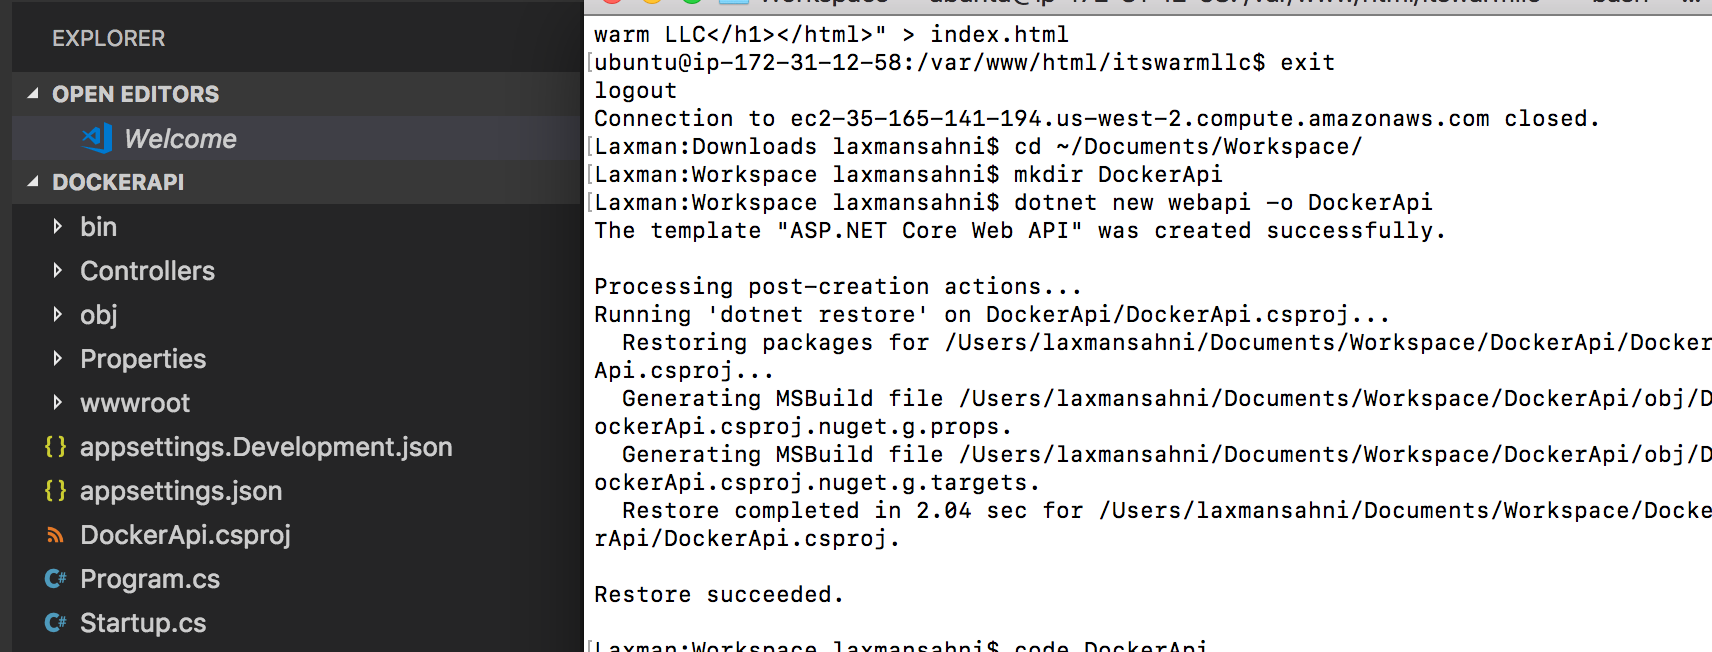The width and height of the screenshot is (1712, 652).
Task: Click the JSON braces icon beside appsettings.json
Action: coord(57,491)
